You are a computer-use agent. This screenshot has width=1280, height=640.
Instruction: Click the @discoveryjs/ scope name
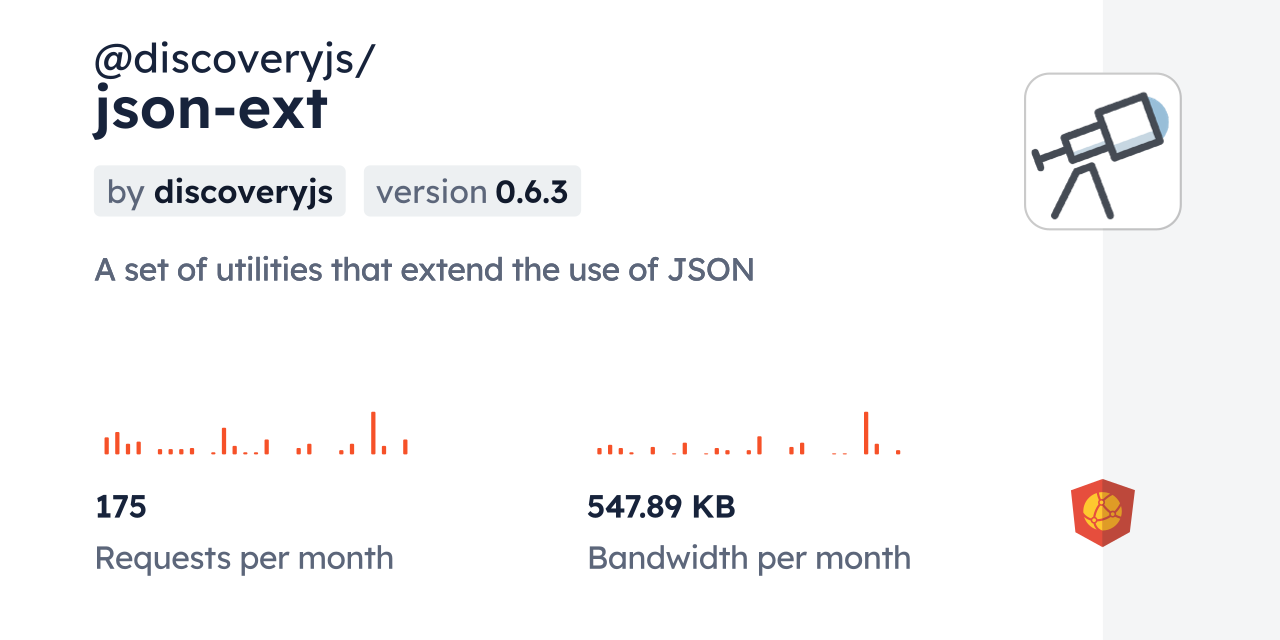click(x=234, y=60)
